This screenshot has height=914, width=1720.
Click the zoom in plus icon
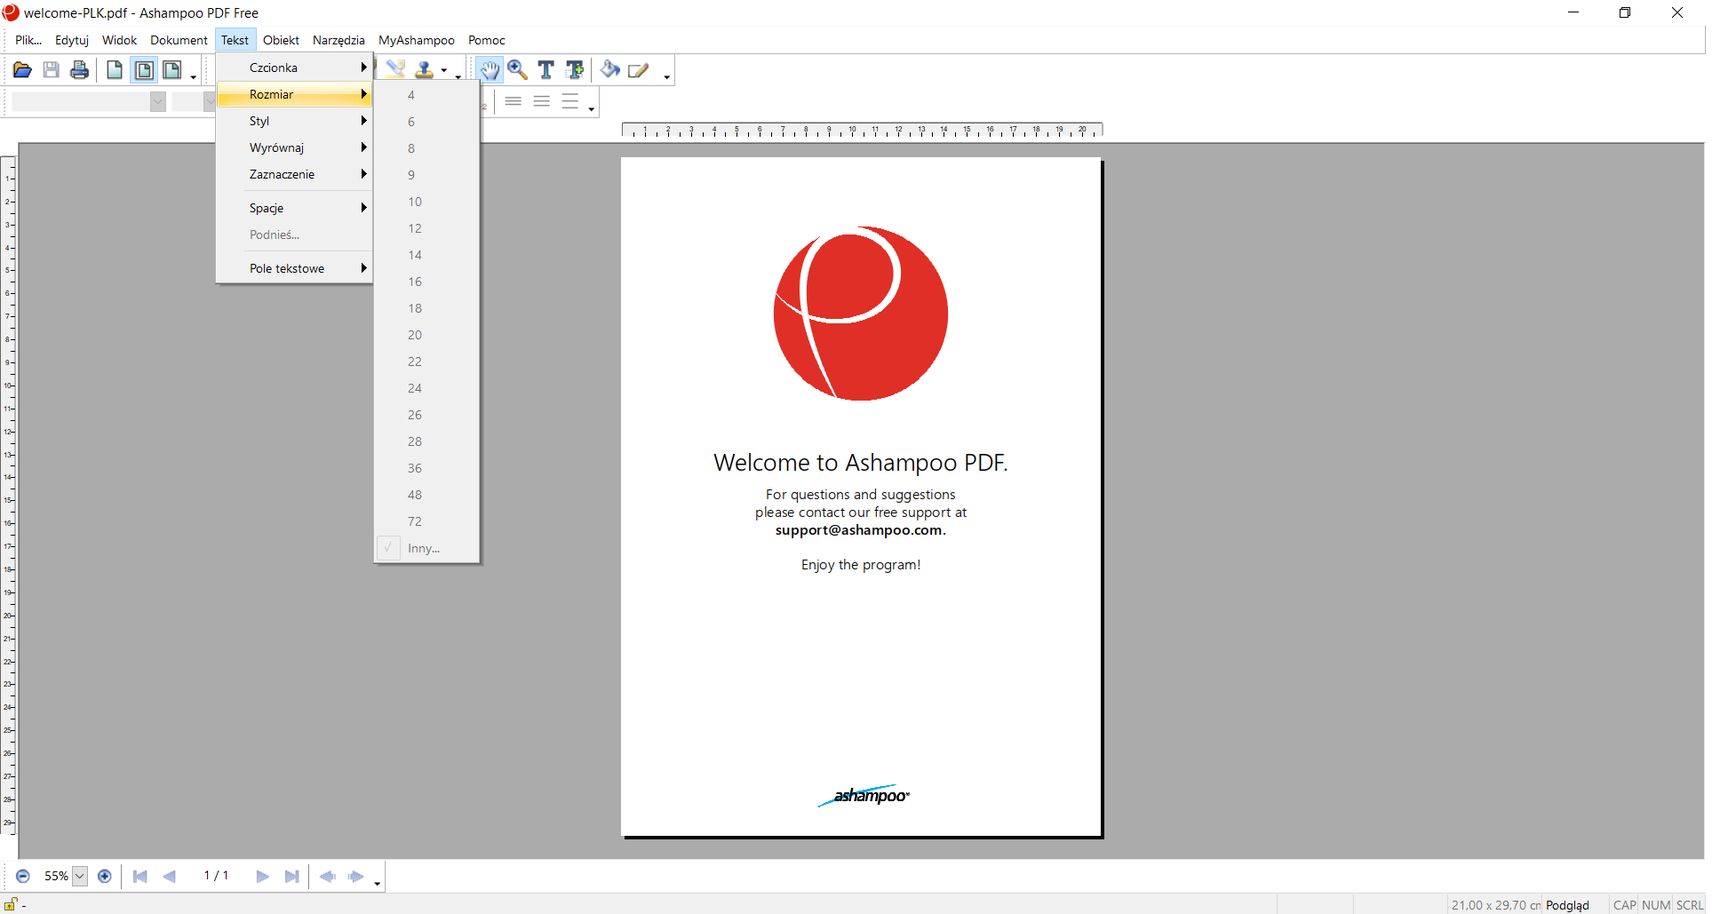(104, 876)
